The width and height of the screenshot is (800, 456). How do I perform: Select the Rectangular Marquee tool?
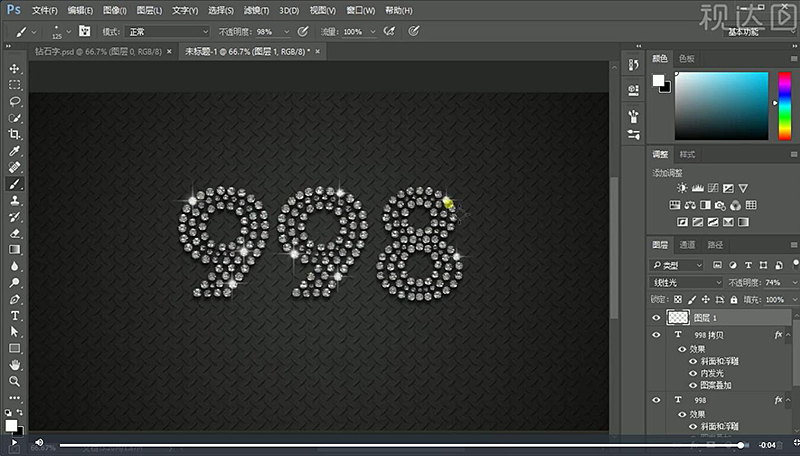(x=14, y=85)
